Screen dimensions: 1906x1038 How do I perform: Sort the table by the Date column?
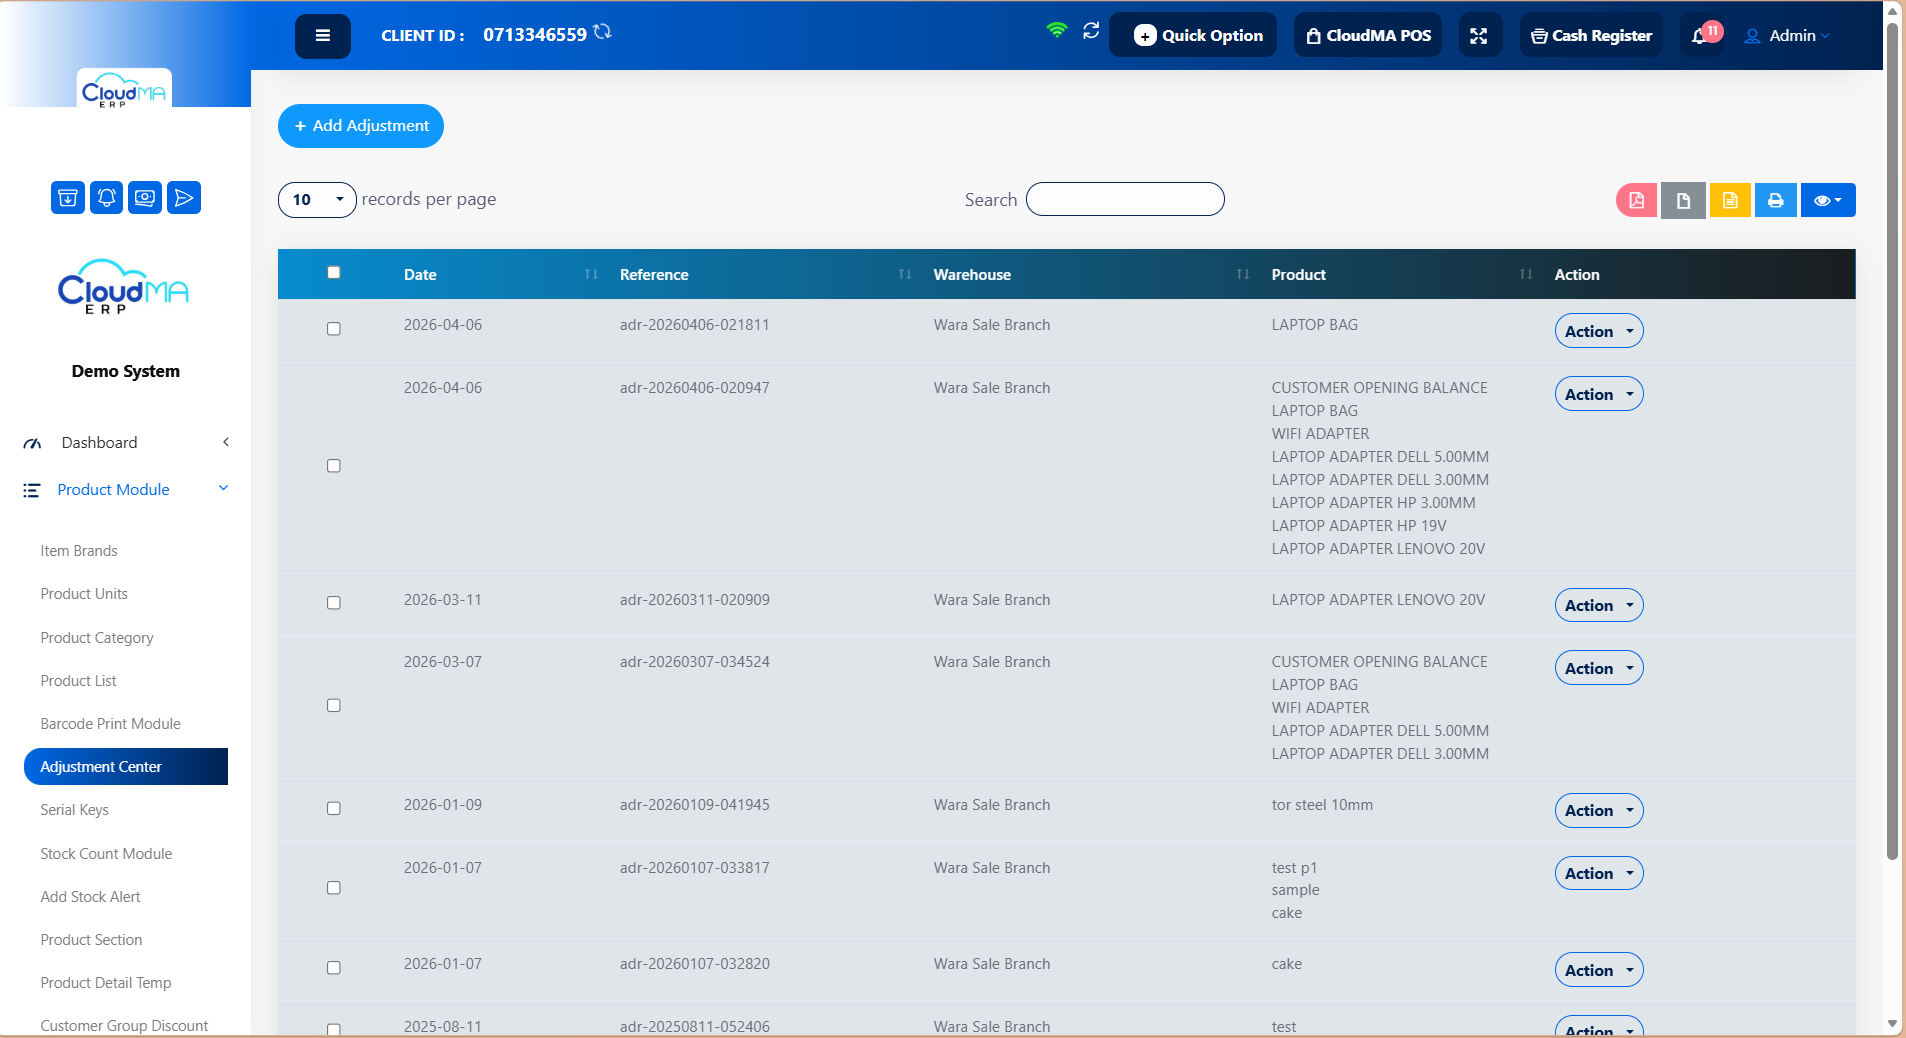coord(591,274)
